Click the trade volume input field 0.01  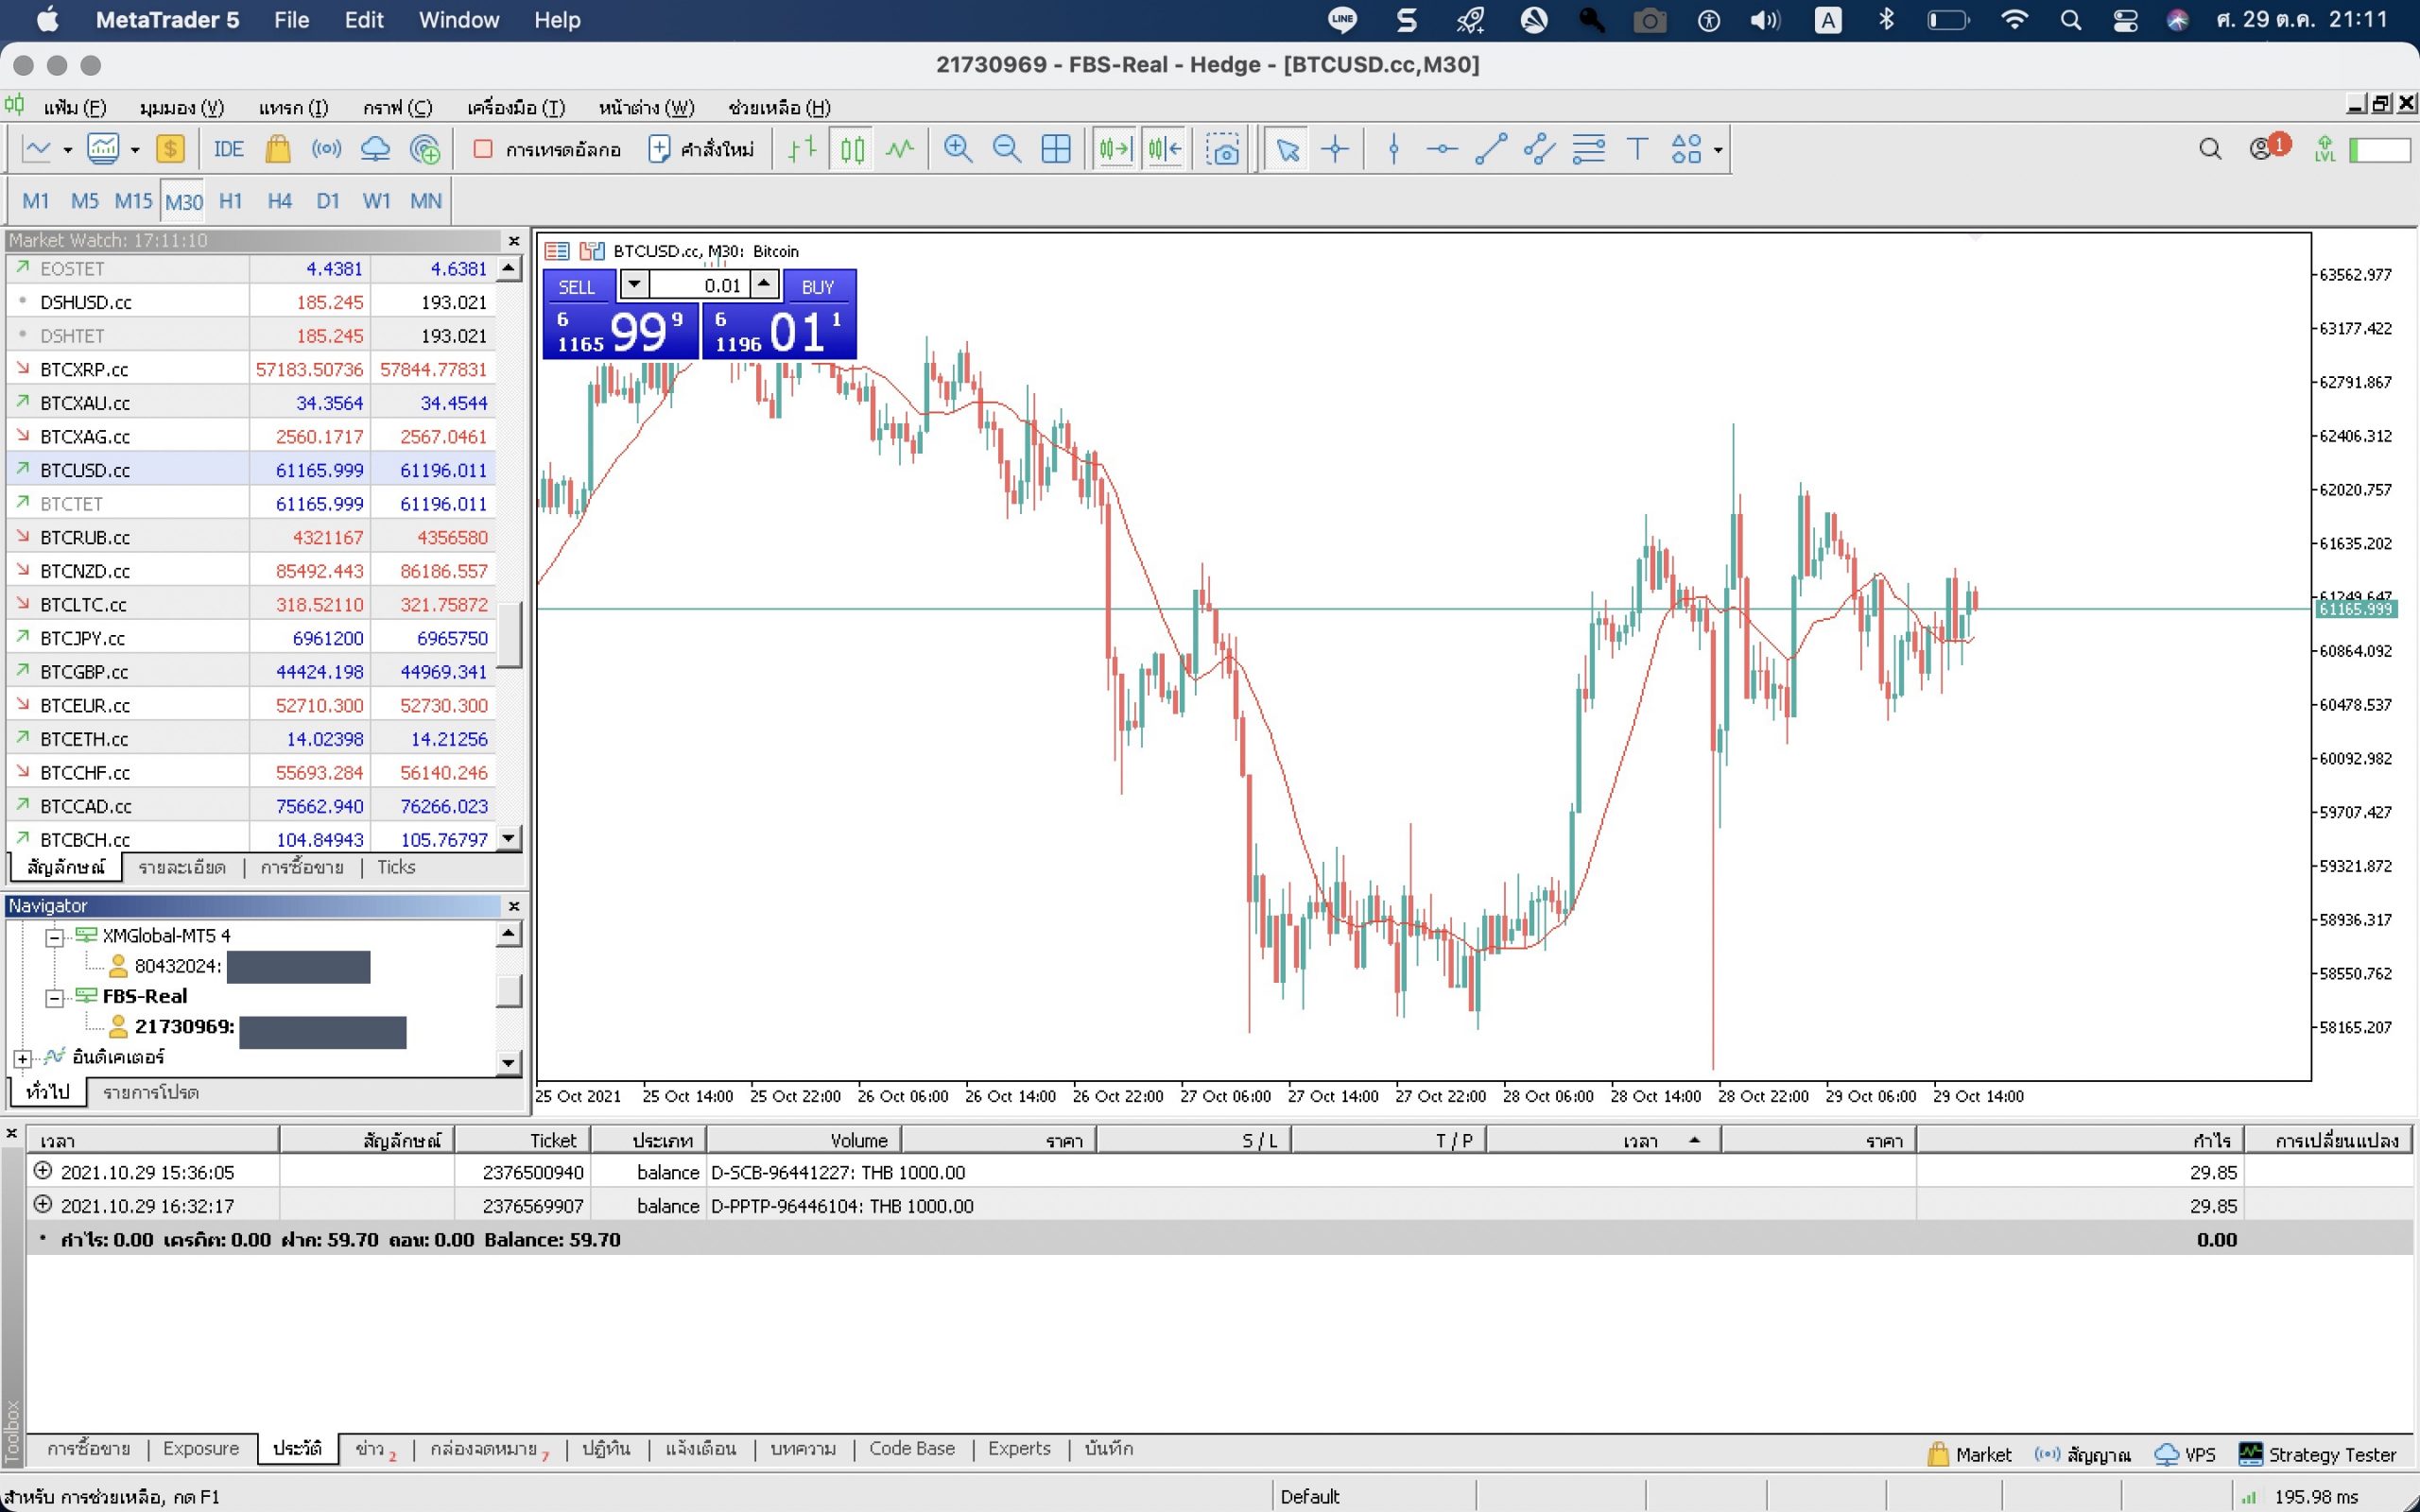(698, 286)
